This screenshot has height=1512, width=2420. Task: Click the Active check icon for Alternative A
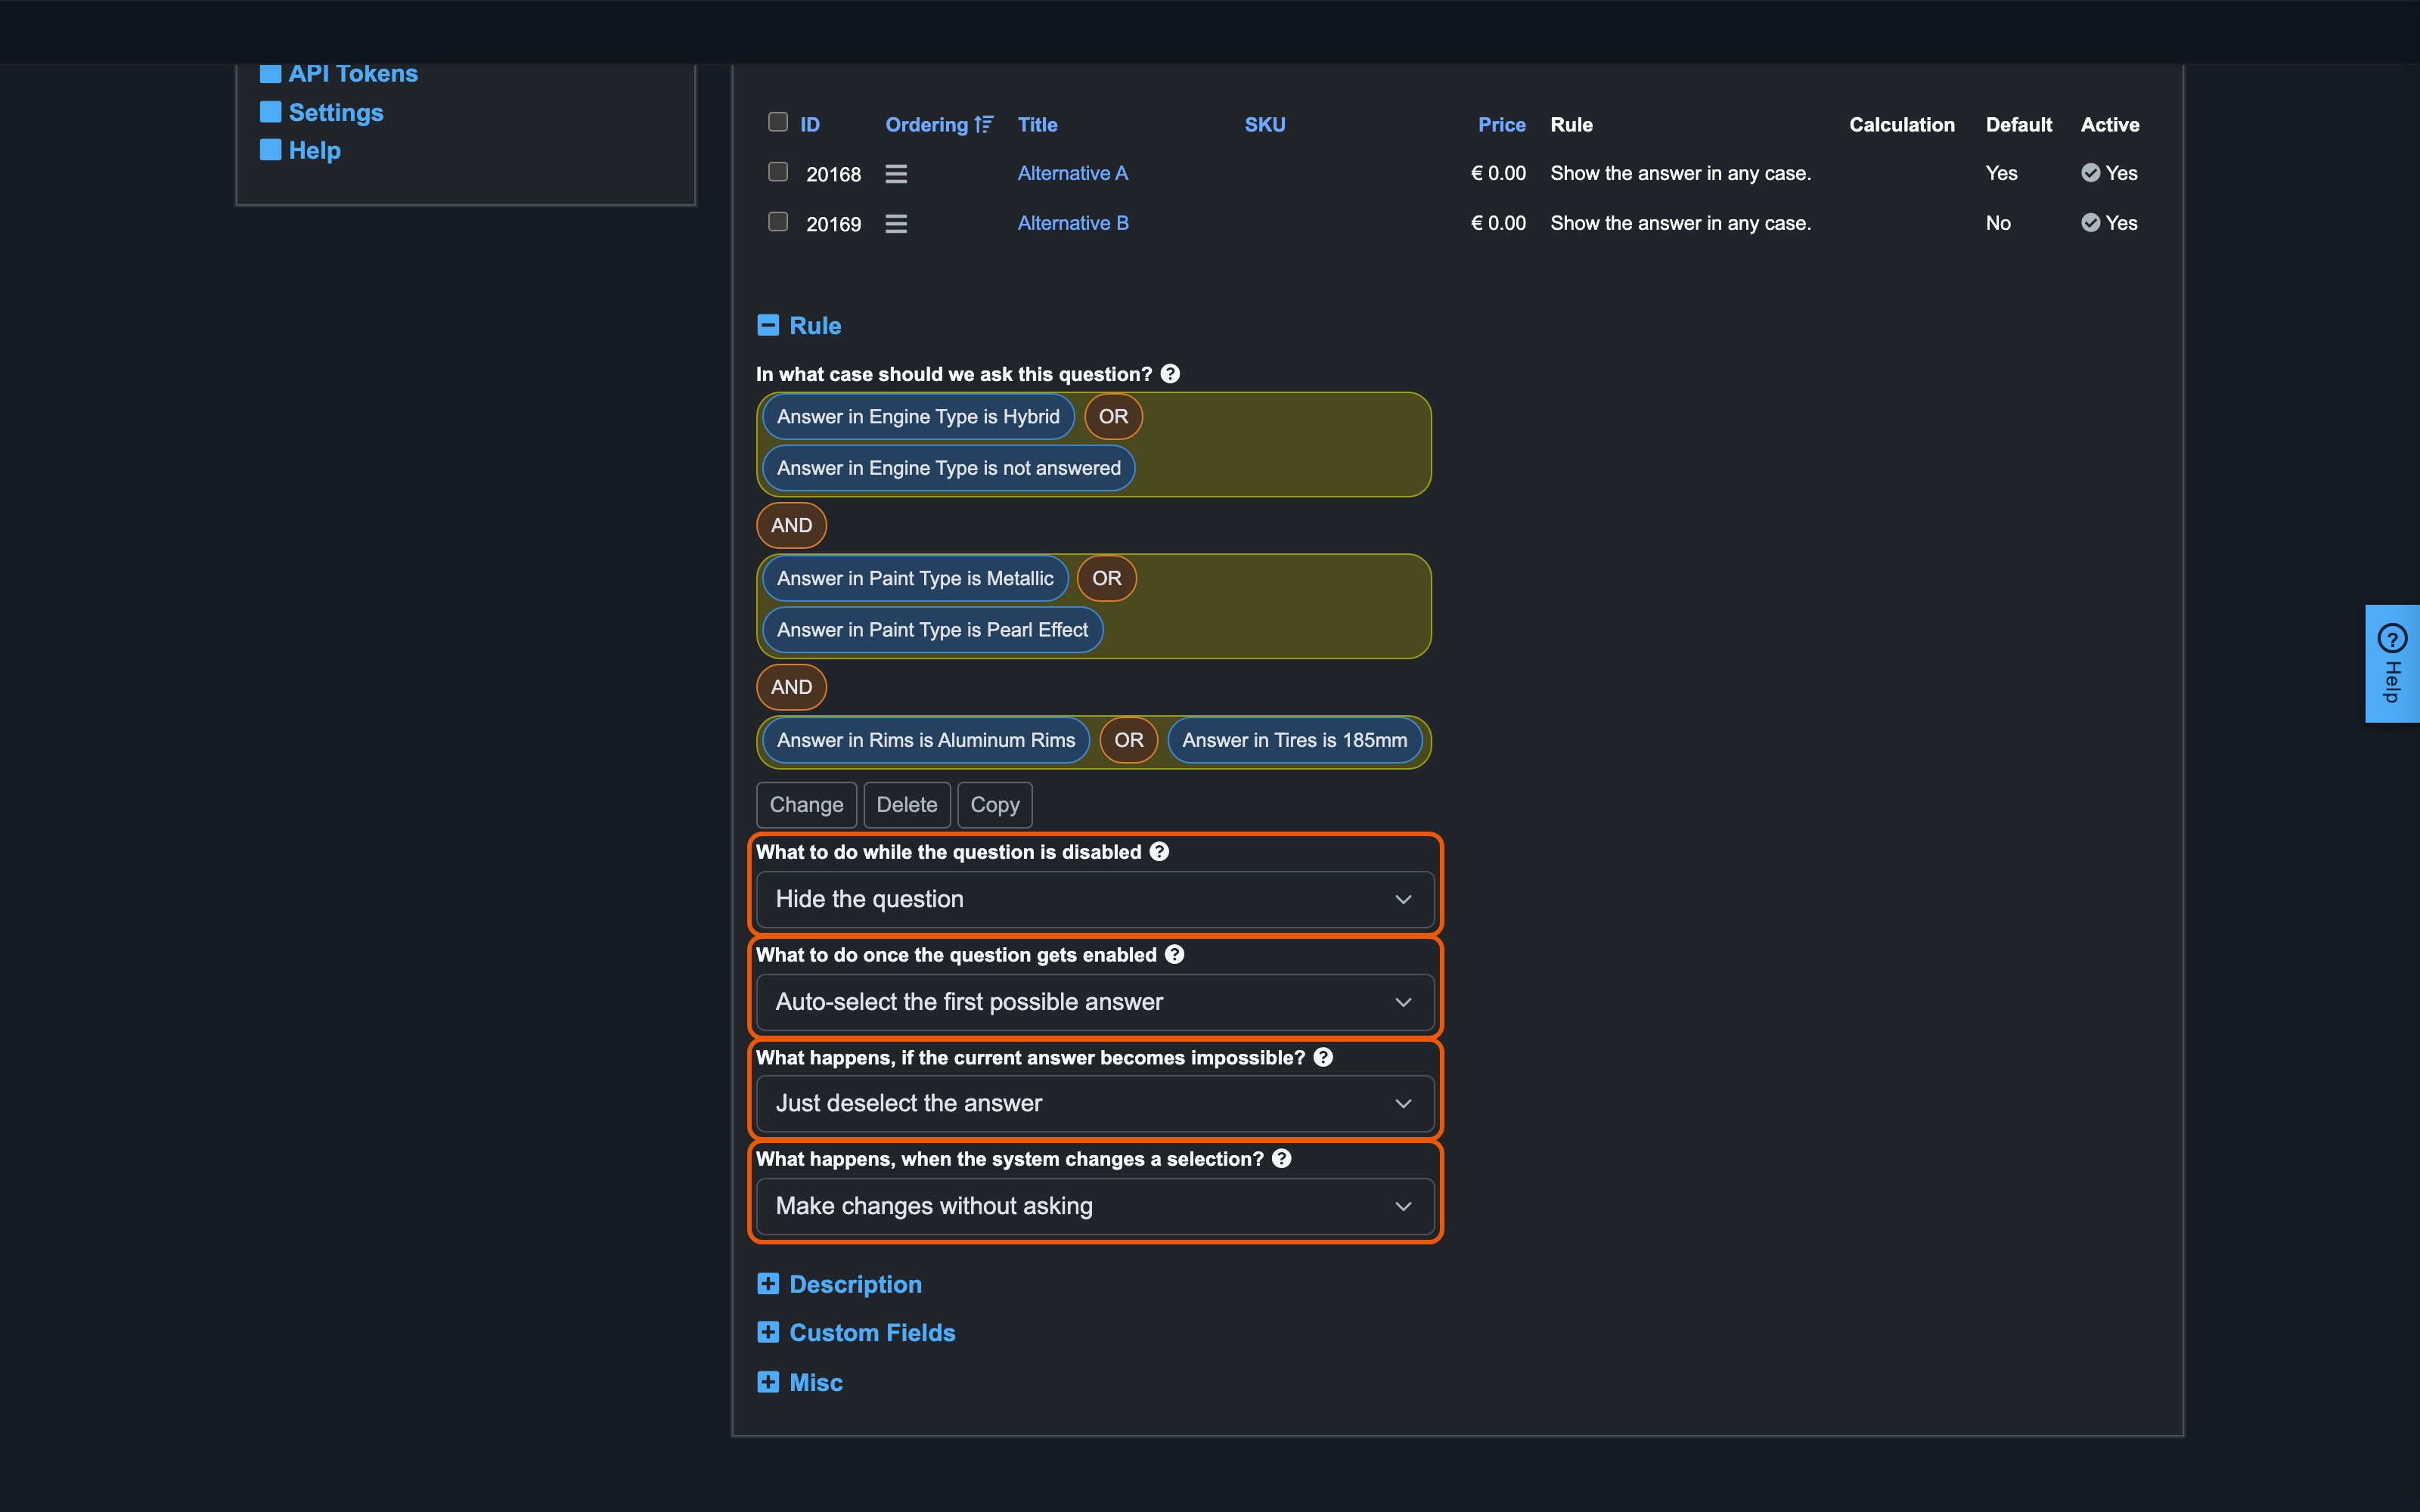coord(2090,173)
